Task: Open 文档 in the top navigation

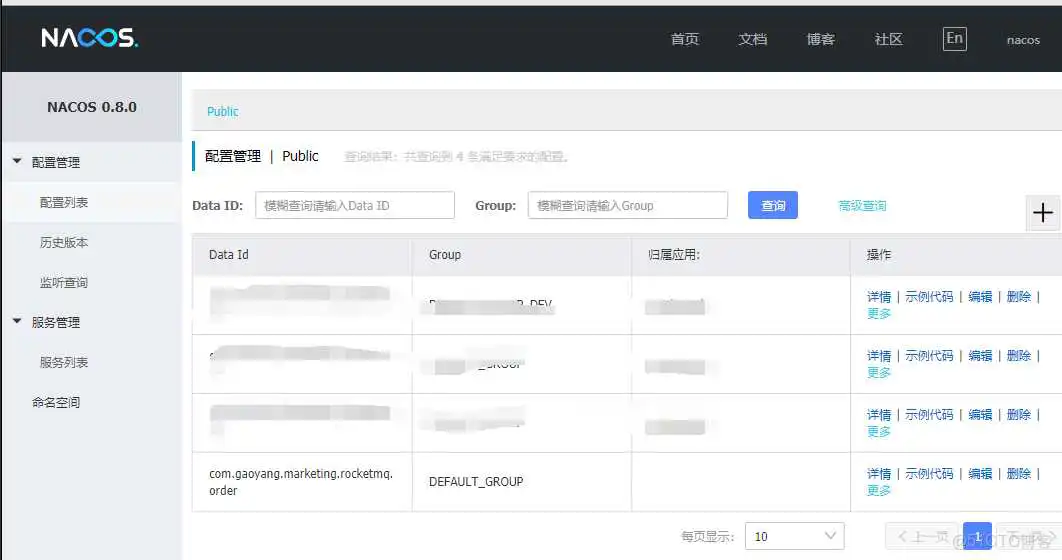Action: (752, 39)
